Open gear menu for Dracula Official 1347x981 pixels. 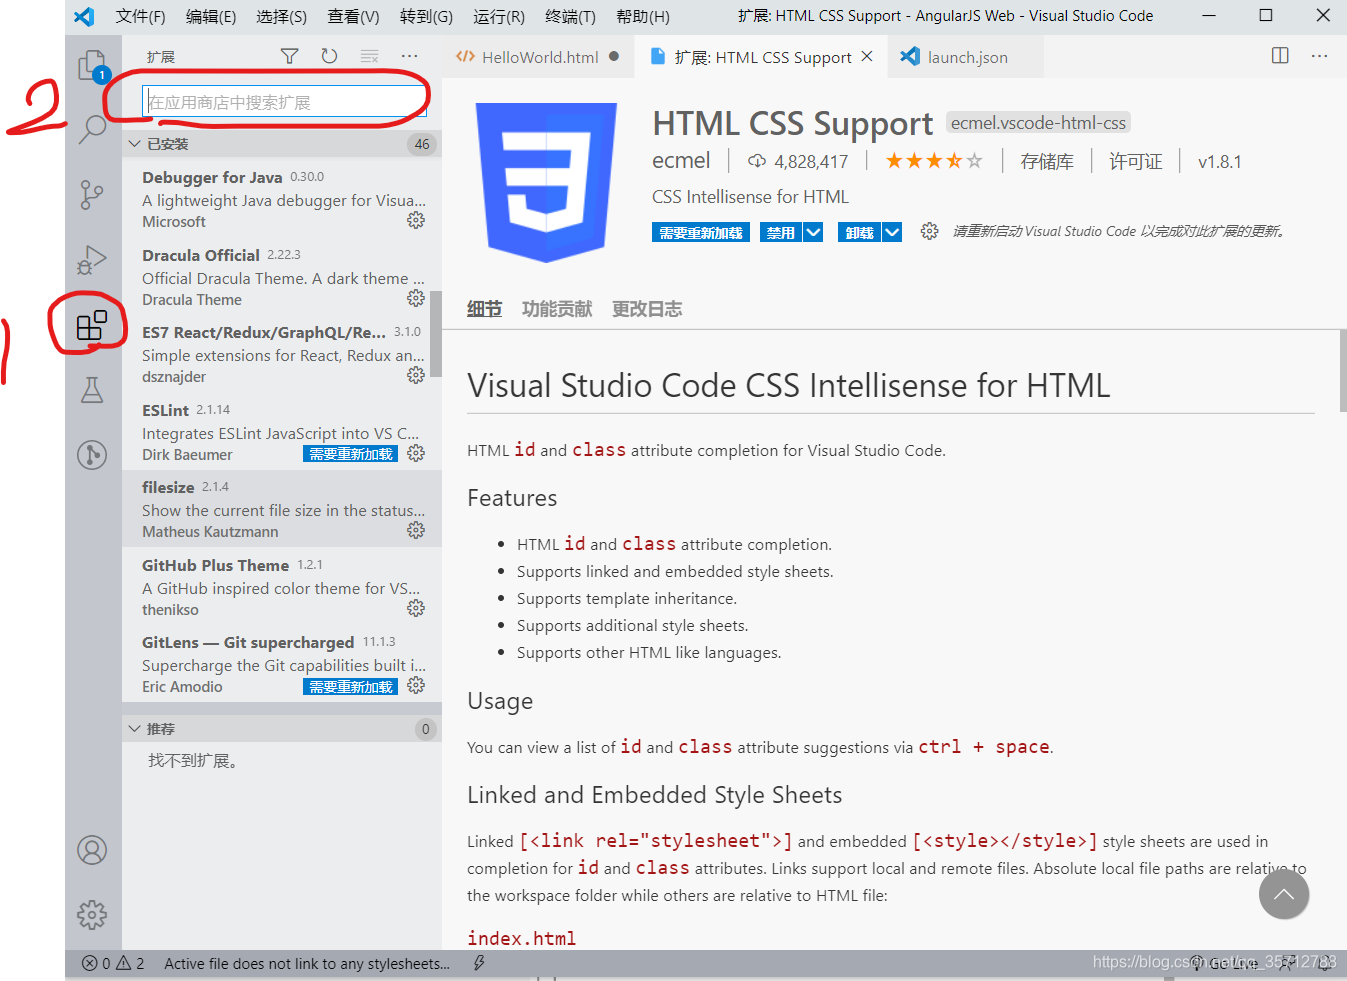click(416, 298)
